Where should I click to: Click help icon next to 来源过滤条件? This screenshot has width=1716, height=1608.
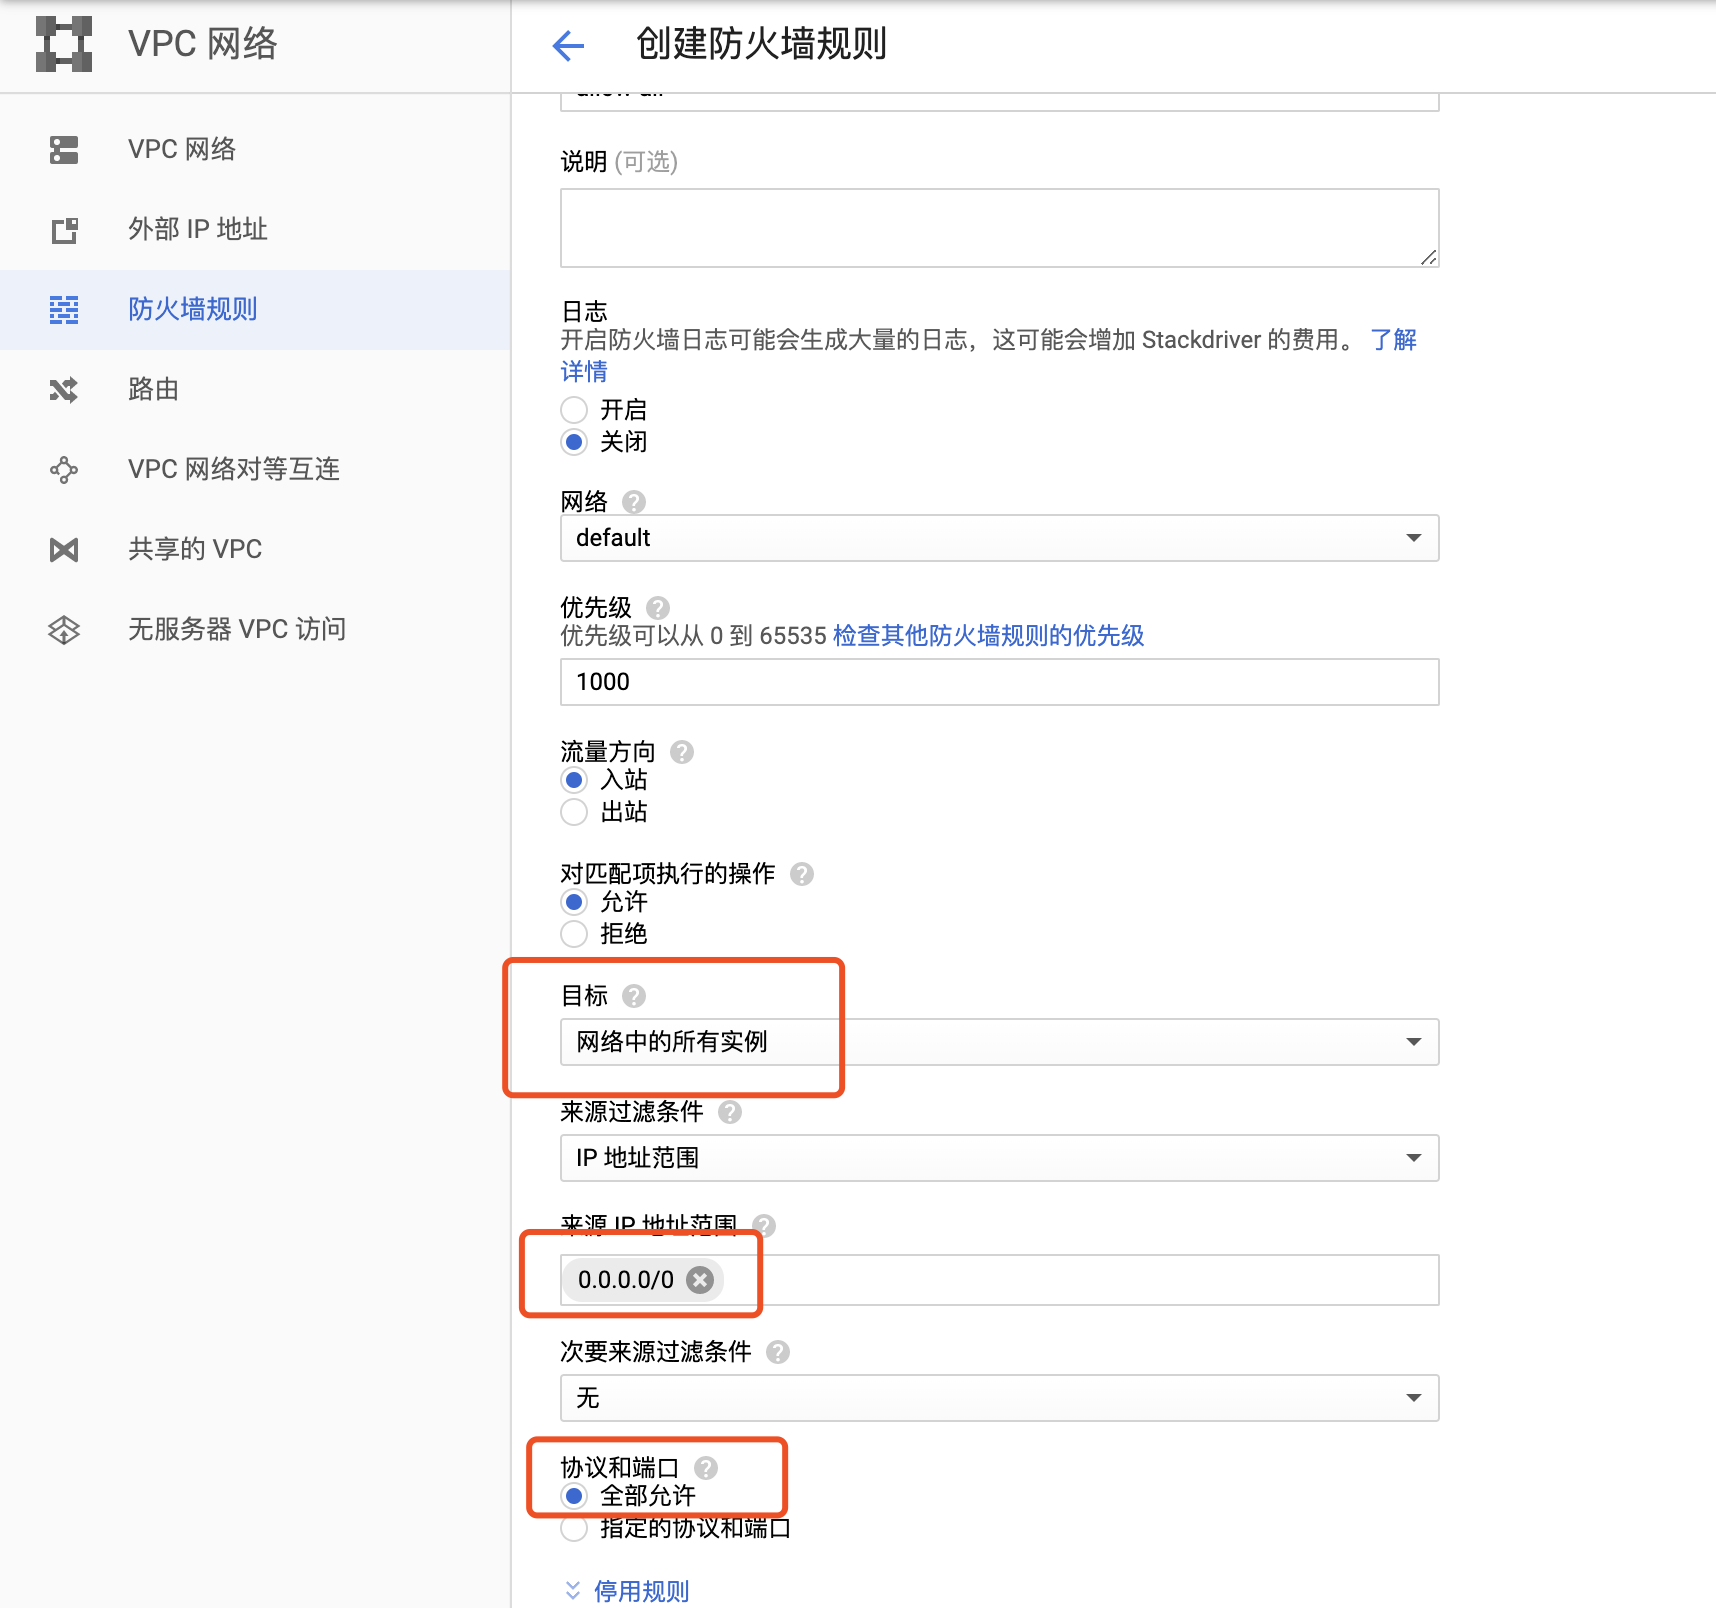tap(730, 1112)
